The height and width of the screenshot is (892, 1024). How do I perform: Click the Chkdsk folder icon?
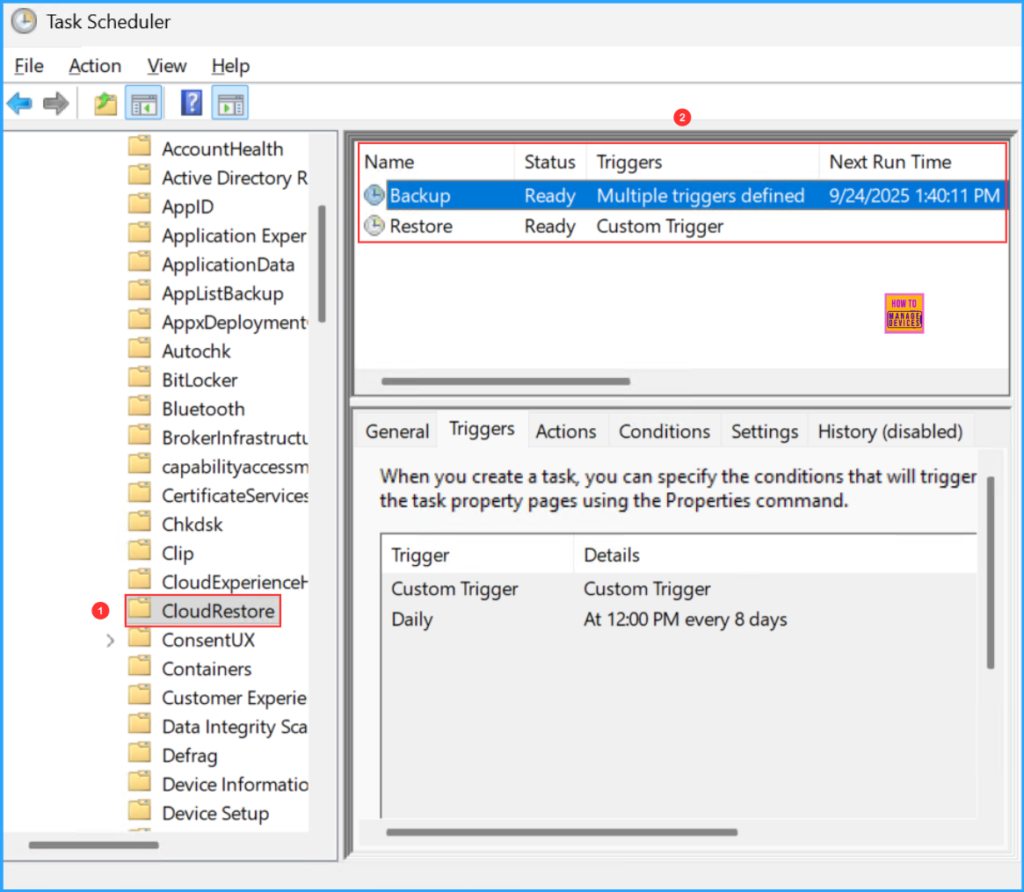coord(140,521)
